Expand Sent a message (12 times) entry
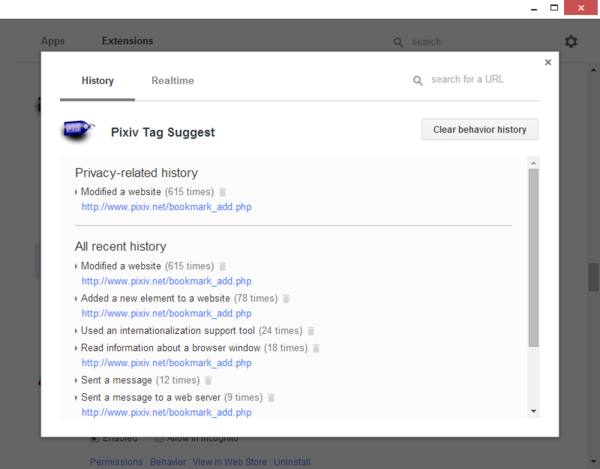The image size is (600, 469). 76,381
